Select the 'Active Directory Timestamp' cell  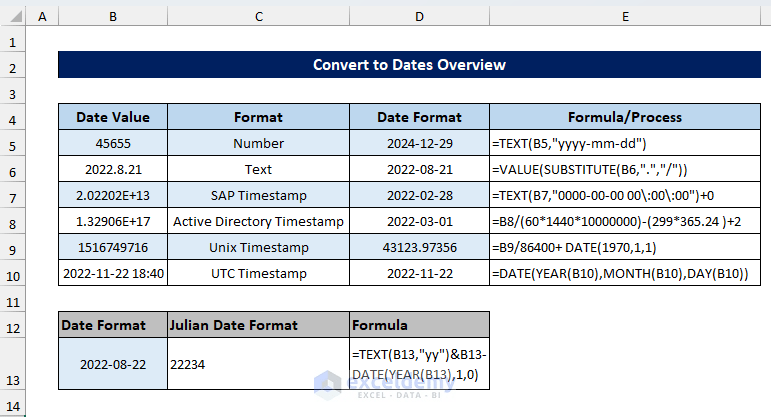click(259, 221)
